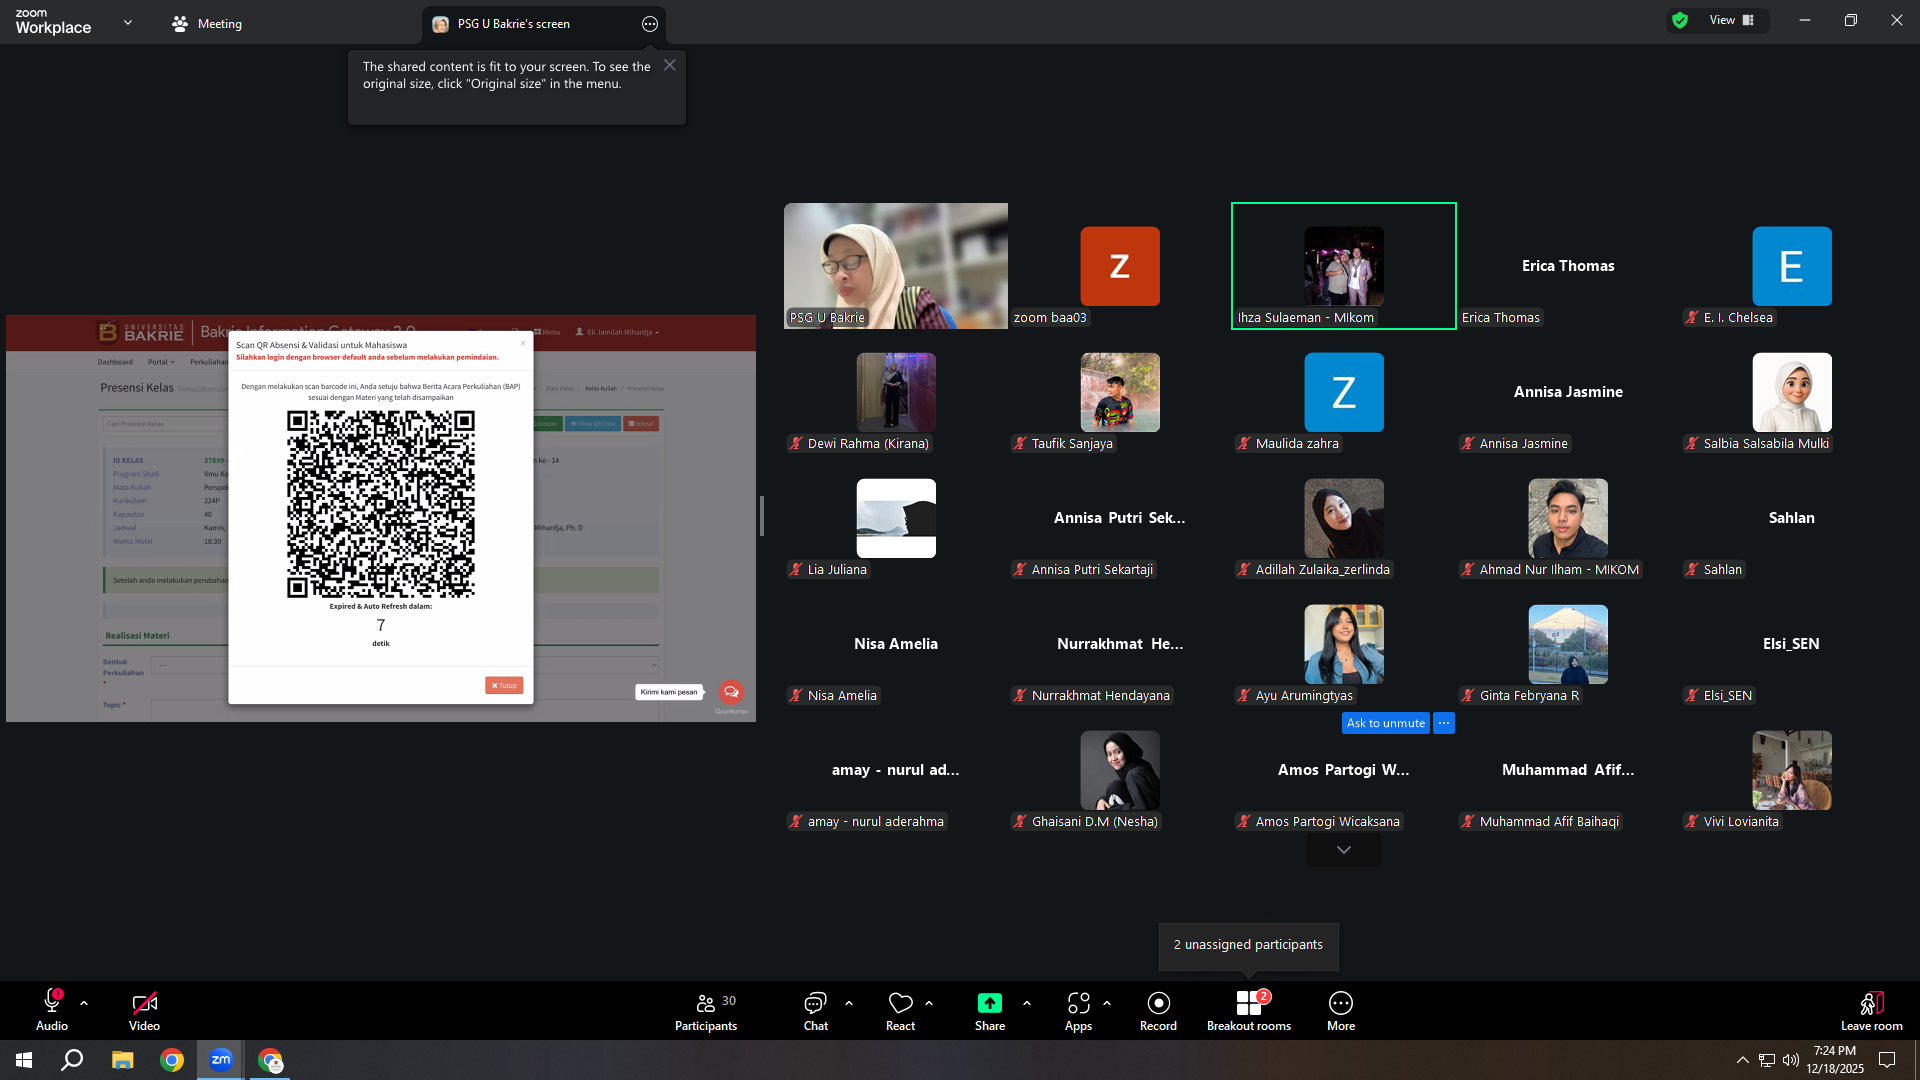Select Vivi Lovianita's participant tile
The height and width of the screenshot is (1080, 1920).
click(1792, 770)
